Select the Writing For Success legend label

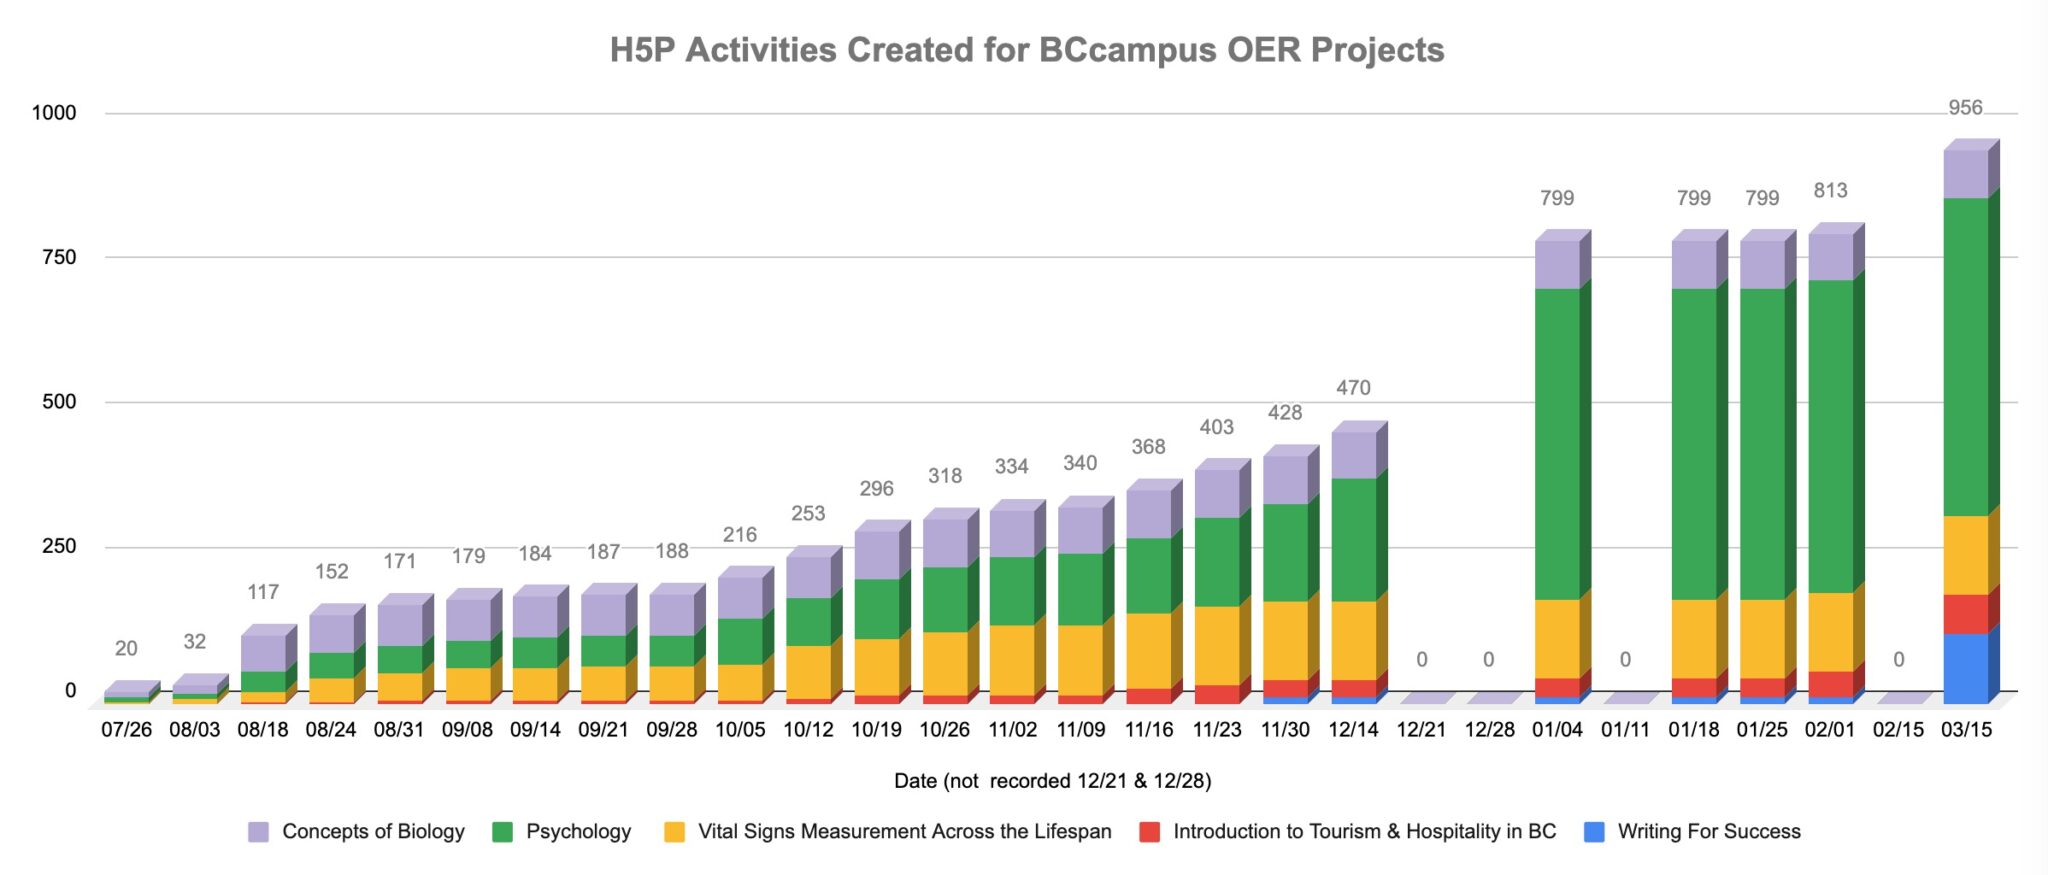(1708, 832)
